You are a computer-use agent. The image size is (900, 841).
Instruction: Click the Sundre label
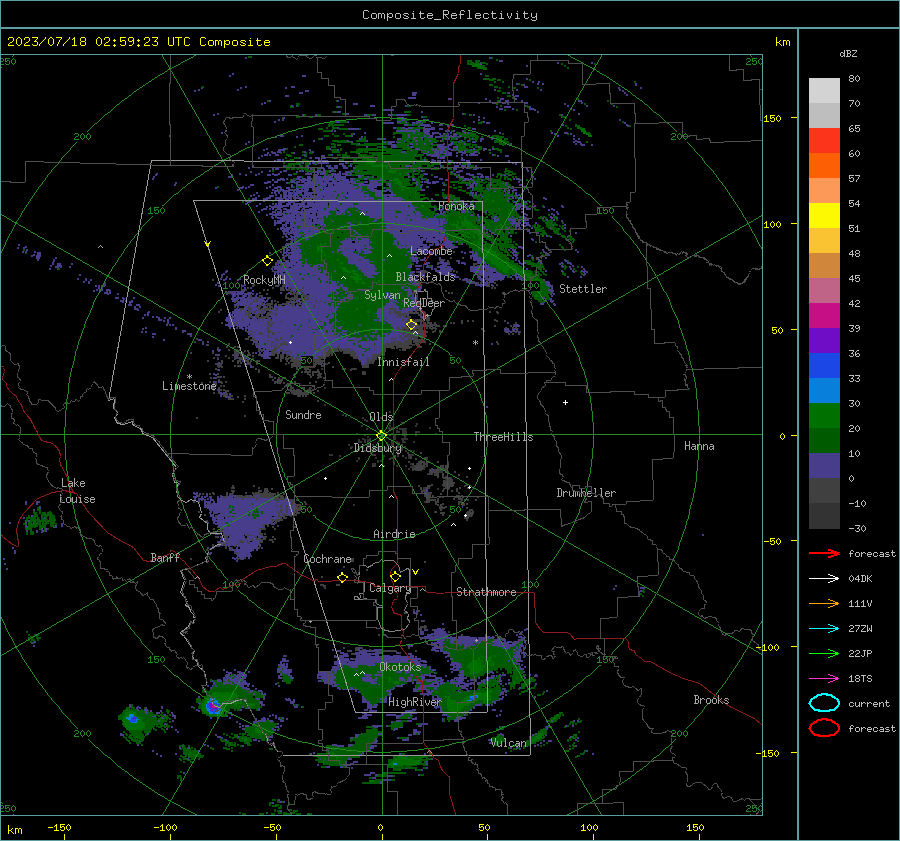tap(303, 414)
